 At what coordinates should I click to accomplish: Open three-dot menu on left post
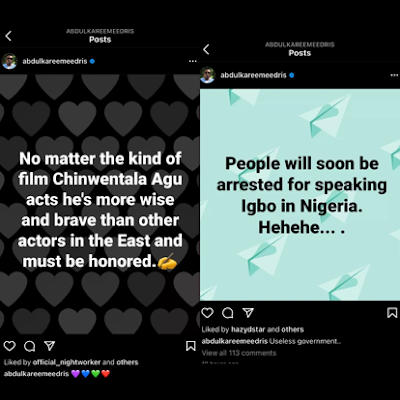(193, 61)
